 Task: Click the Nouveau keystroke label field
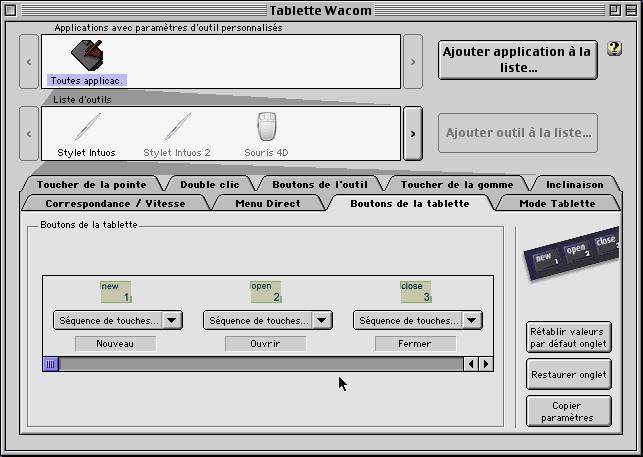point(115,344)
